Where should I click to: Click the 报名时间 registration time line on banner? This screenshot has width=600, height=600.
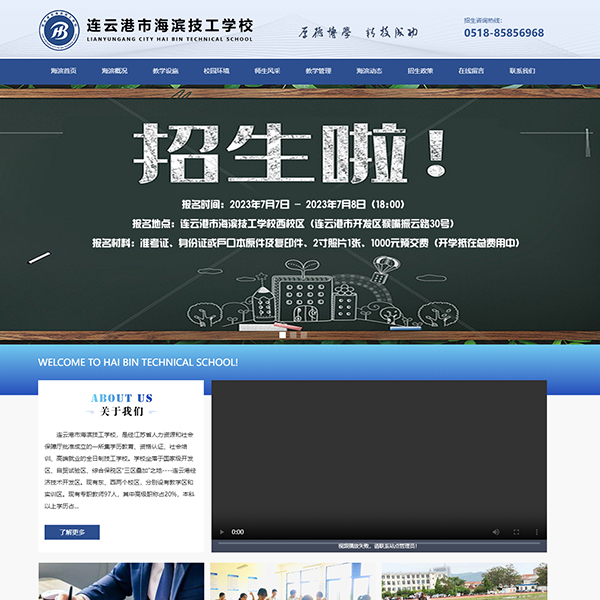tap(293, 204)
